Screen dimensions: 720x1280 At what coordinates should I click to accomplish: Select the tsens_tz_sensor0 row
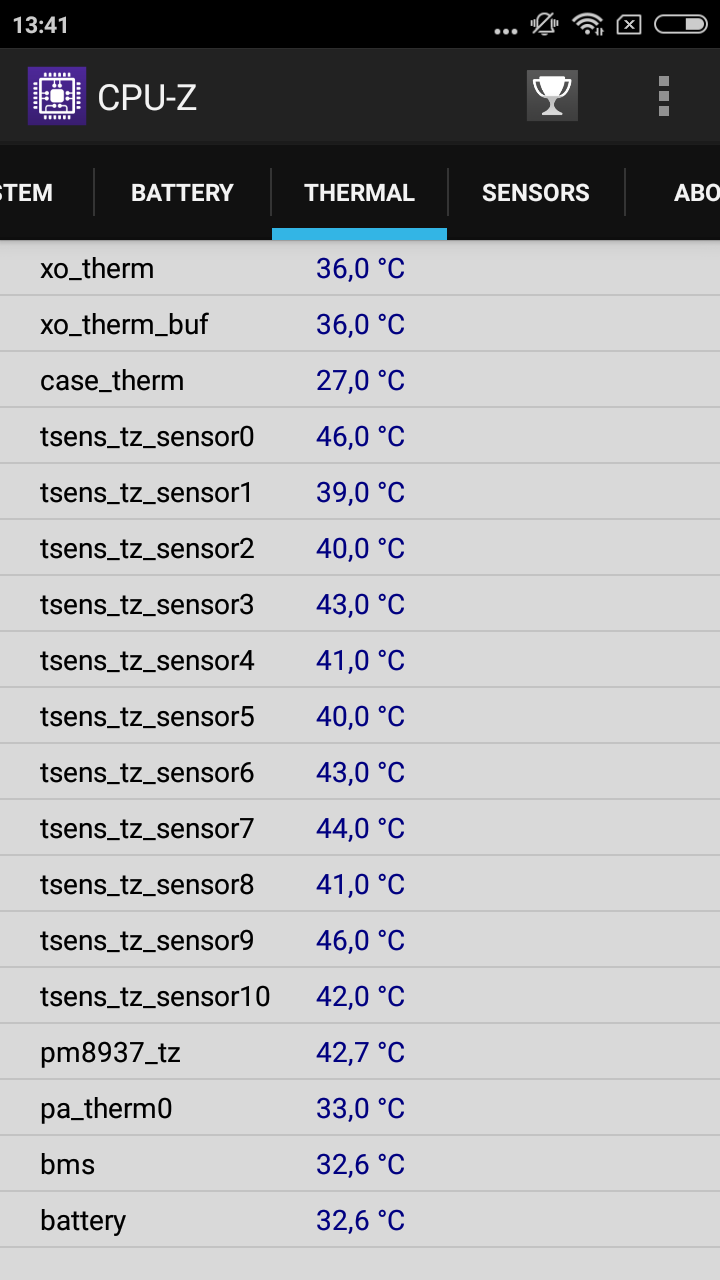360,437
